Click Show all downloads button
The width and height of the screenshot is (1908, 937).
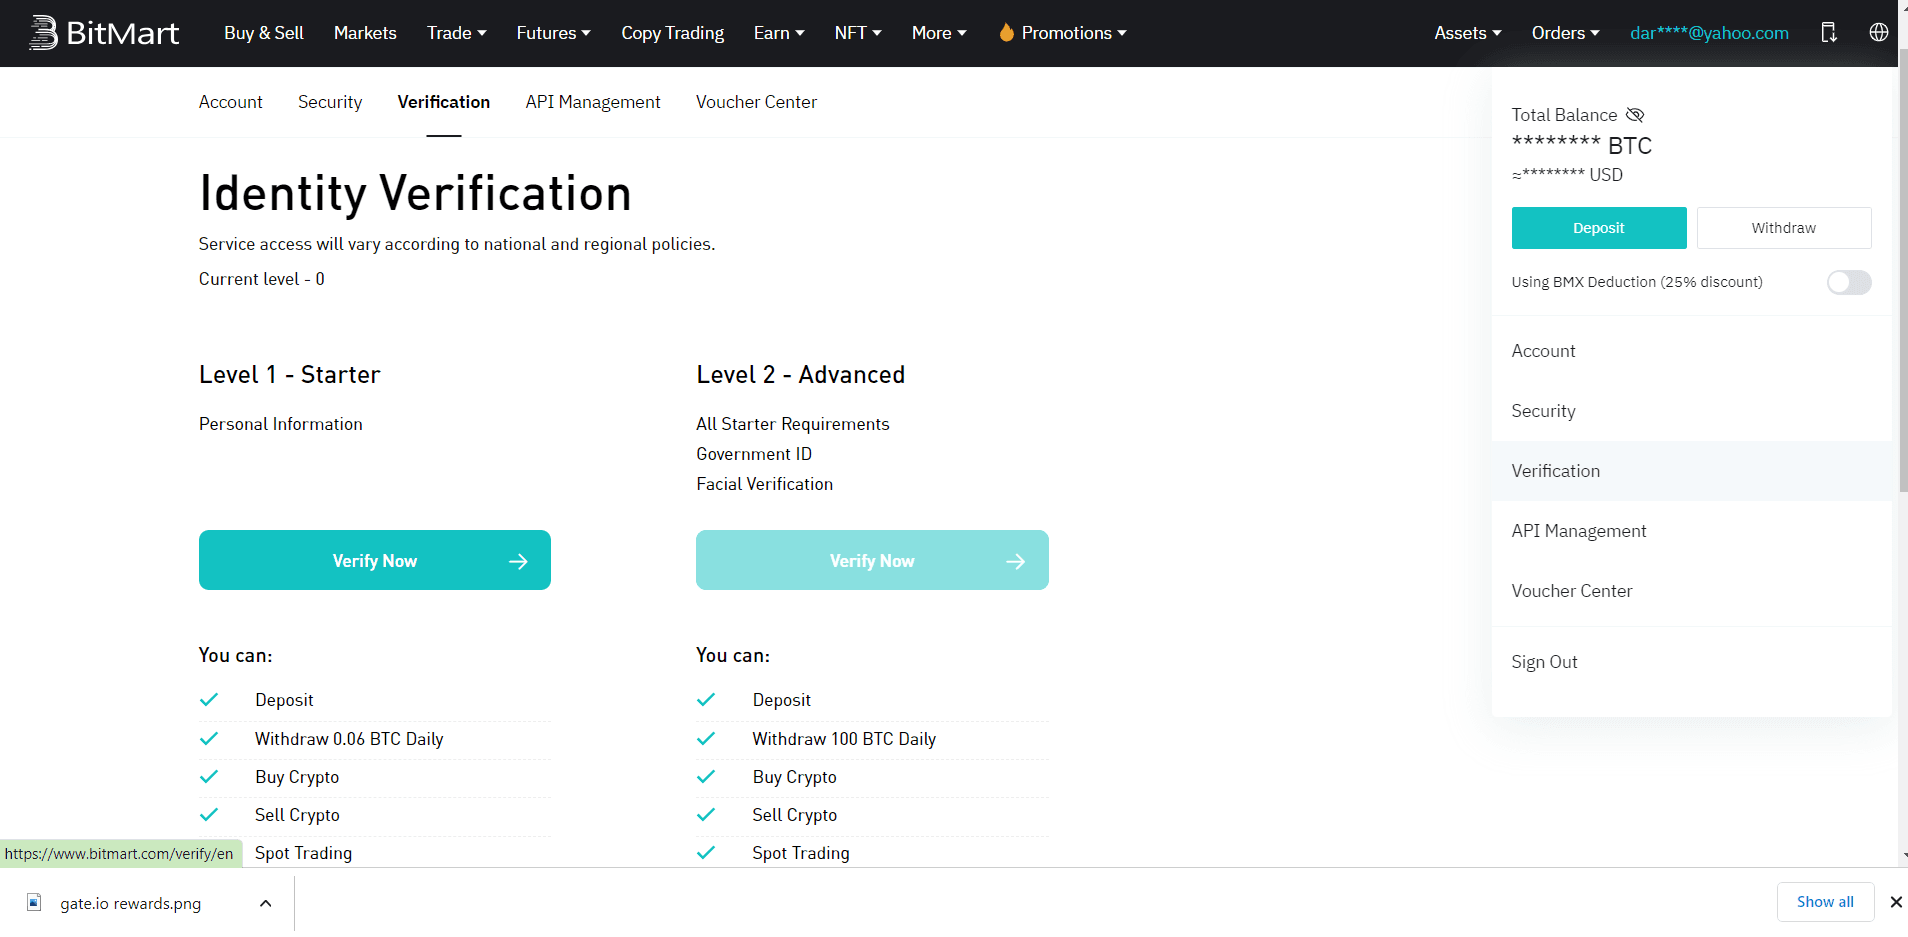point(1825,902)
